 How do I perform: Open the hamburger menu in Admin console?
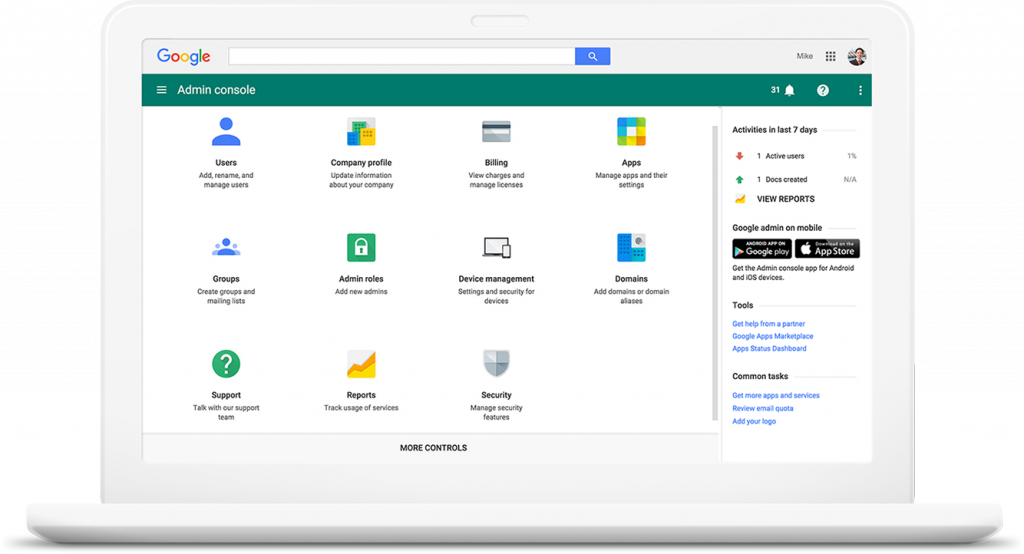click(161, 90)
